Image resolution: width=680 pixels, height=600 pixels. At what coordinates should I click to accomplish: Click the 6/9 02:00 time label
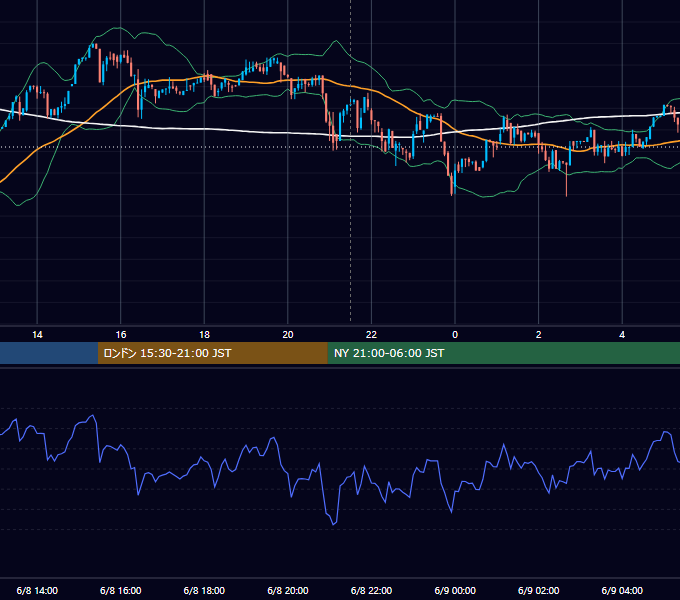(539, 590)
